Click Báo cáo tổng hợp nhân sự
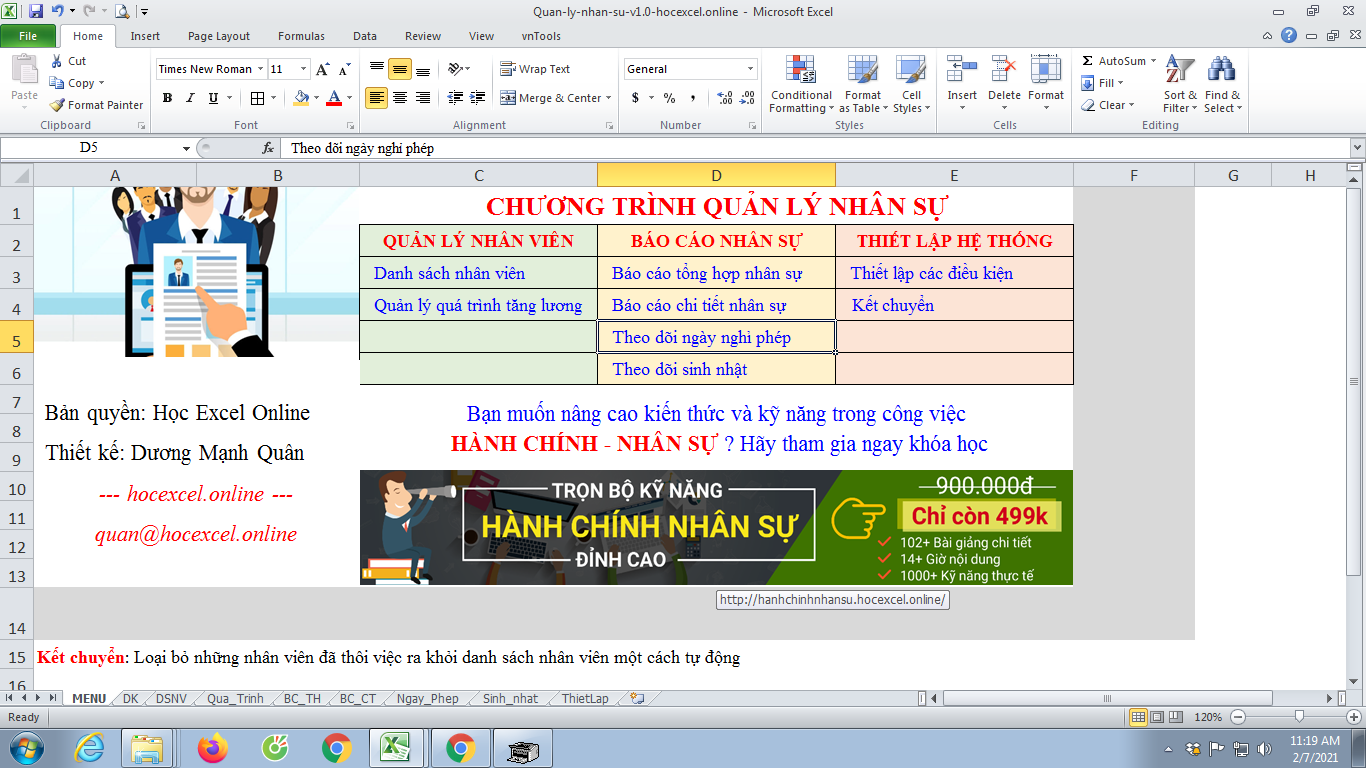 (706, 273)
